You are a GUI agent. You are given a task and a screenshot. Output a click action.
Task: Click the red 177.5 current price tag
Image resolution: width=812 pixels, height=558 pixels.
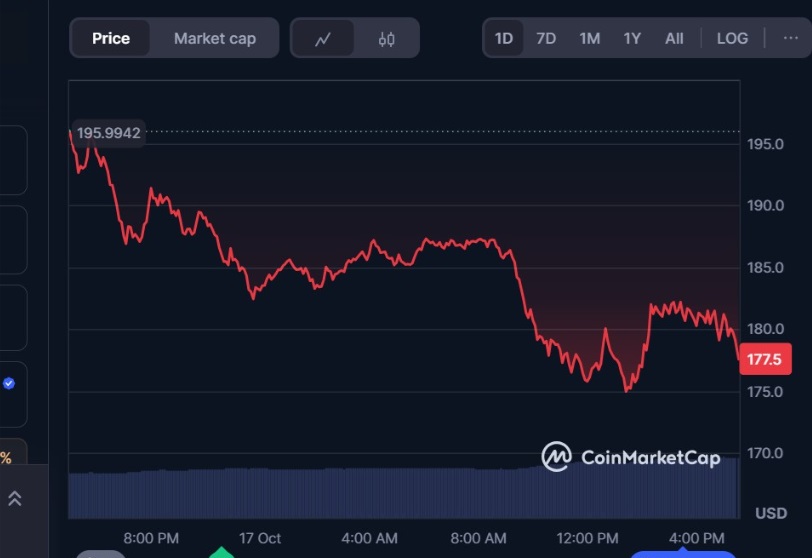click(x=765, y=358)
